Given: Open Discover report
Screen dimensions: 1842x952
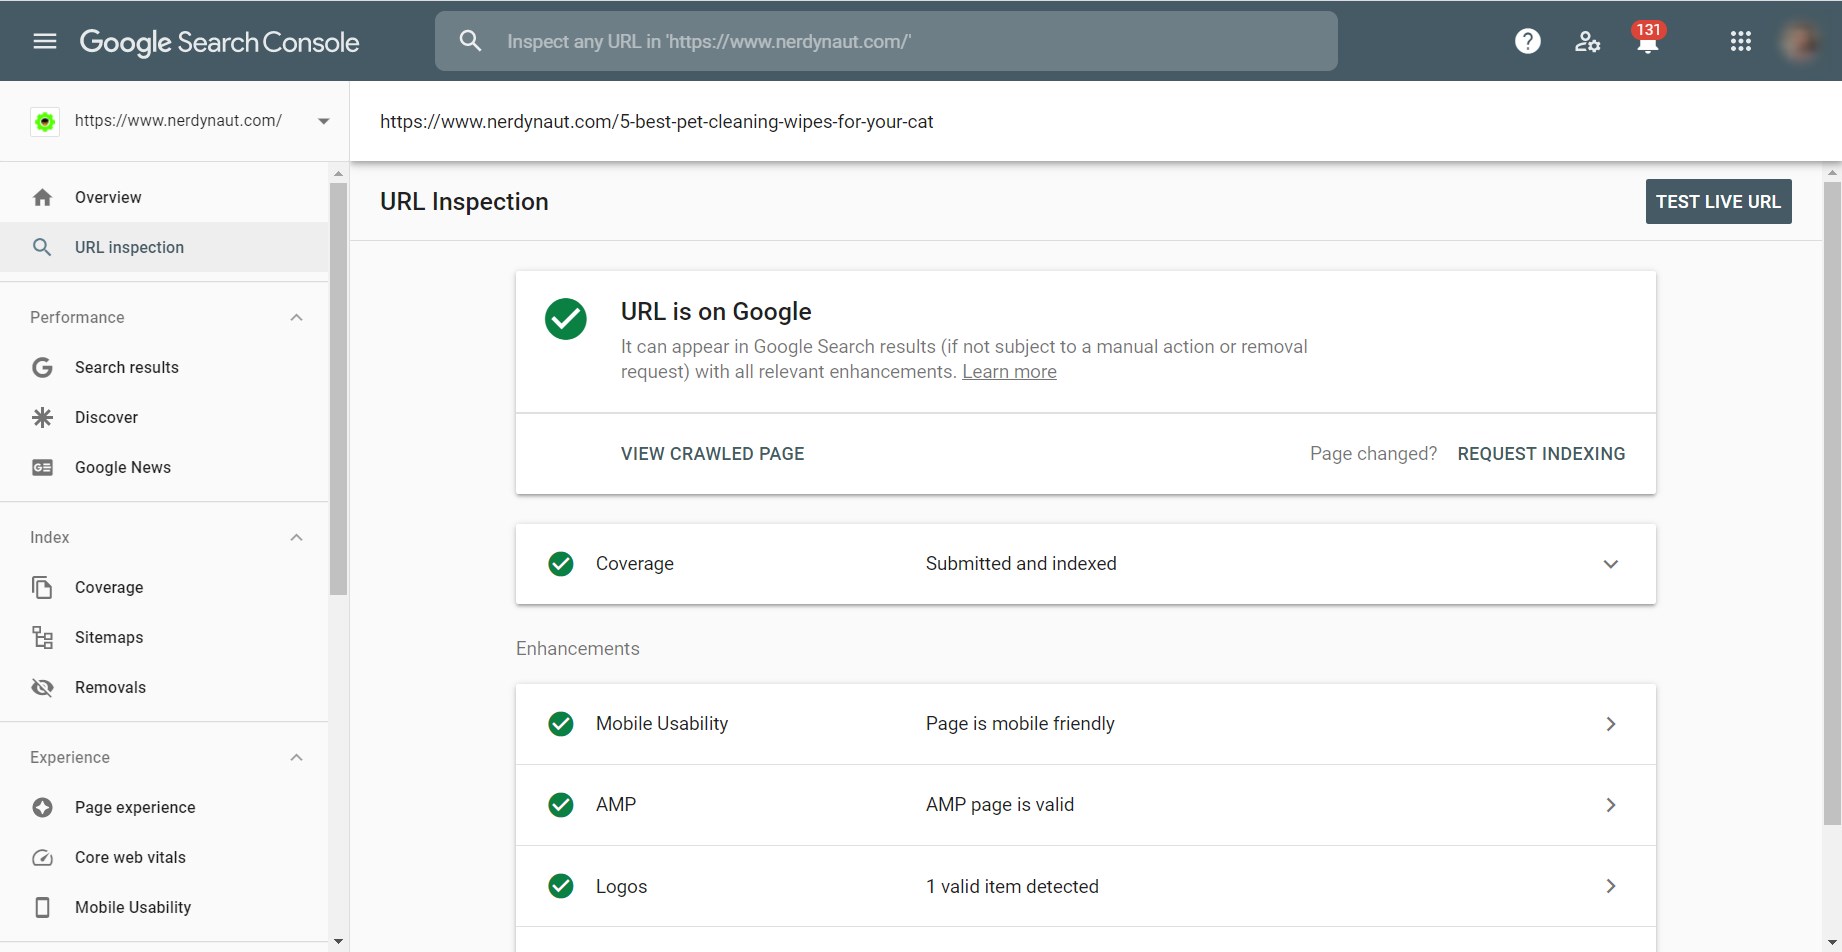Looking at the screenshot, I should point(164,417).
